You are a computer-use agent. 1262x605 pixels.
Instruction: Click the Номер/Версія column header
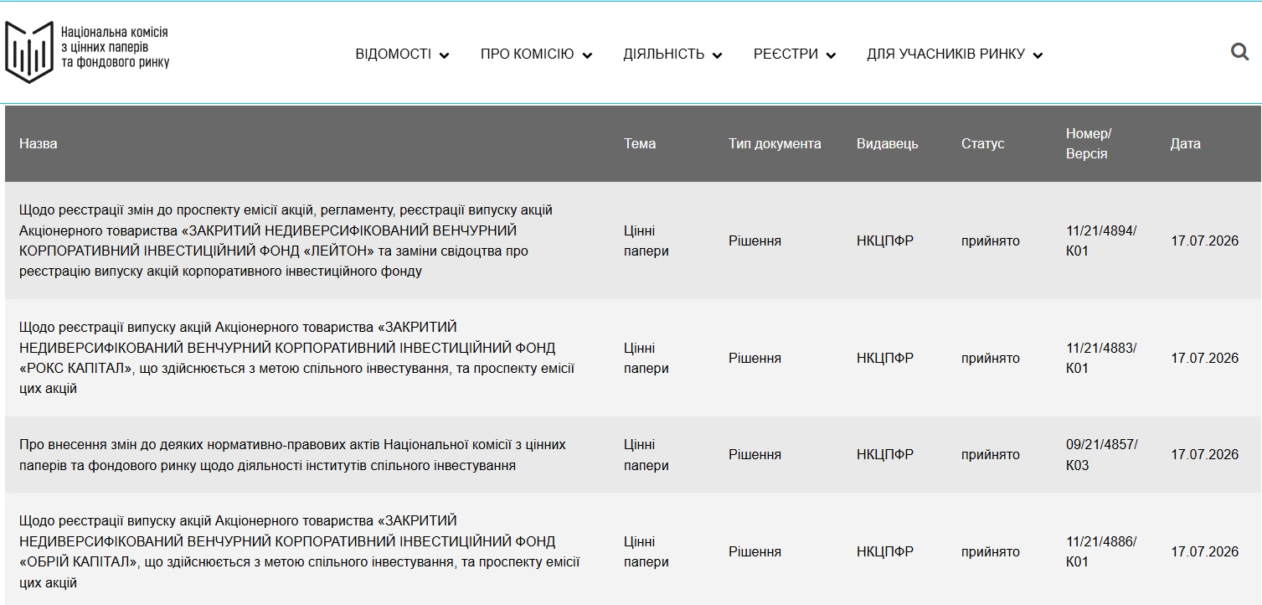coord(1087,144)
